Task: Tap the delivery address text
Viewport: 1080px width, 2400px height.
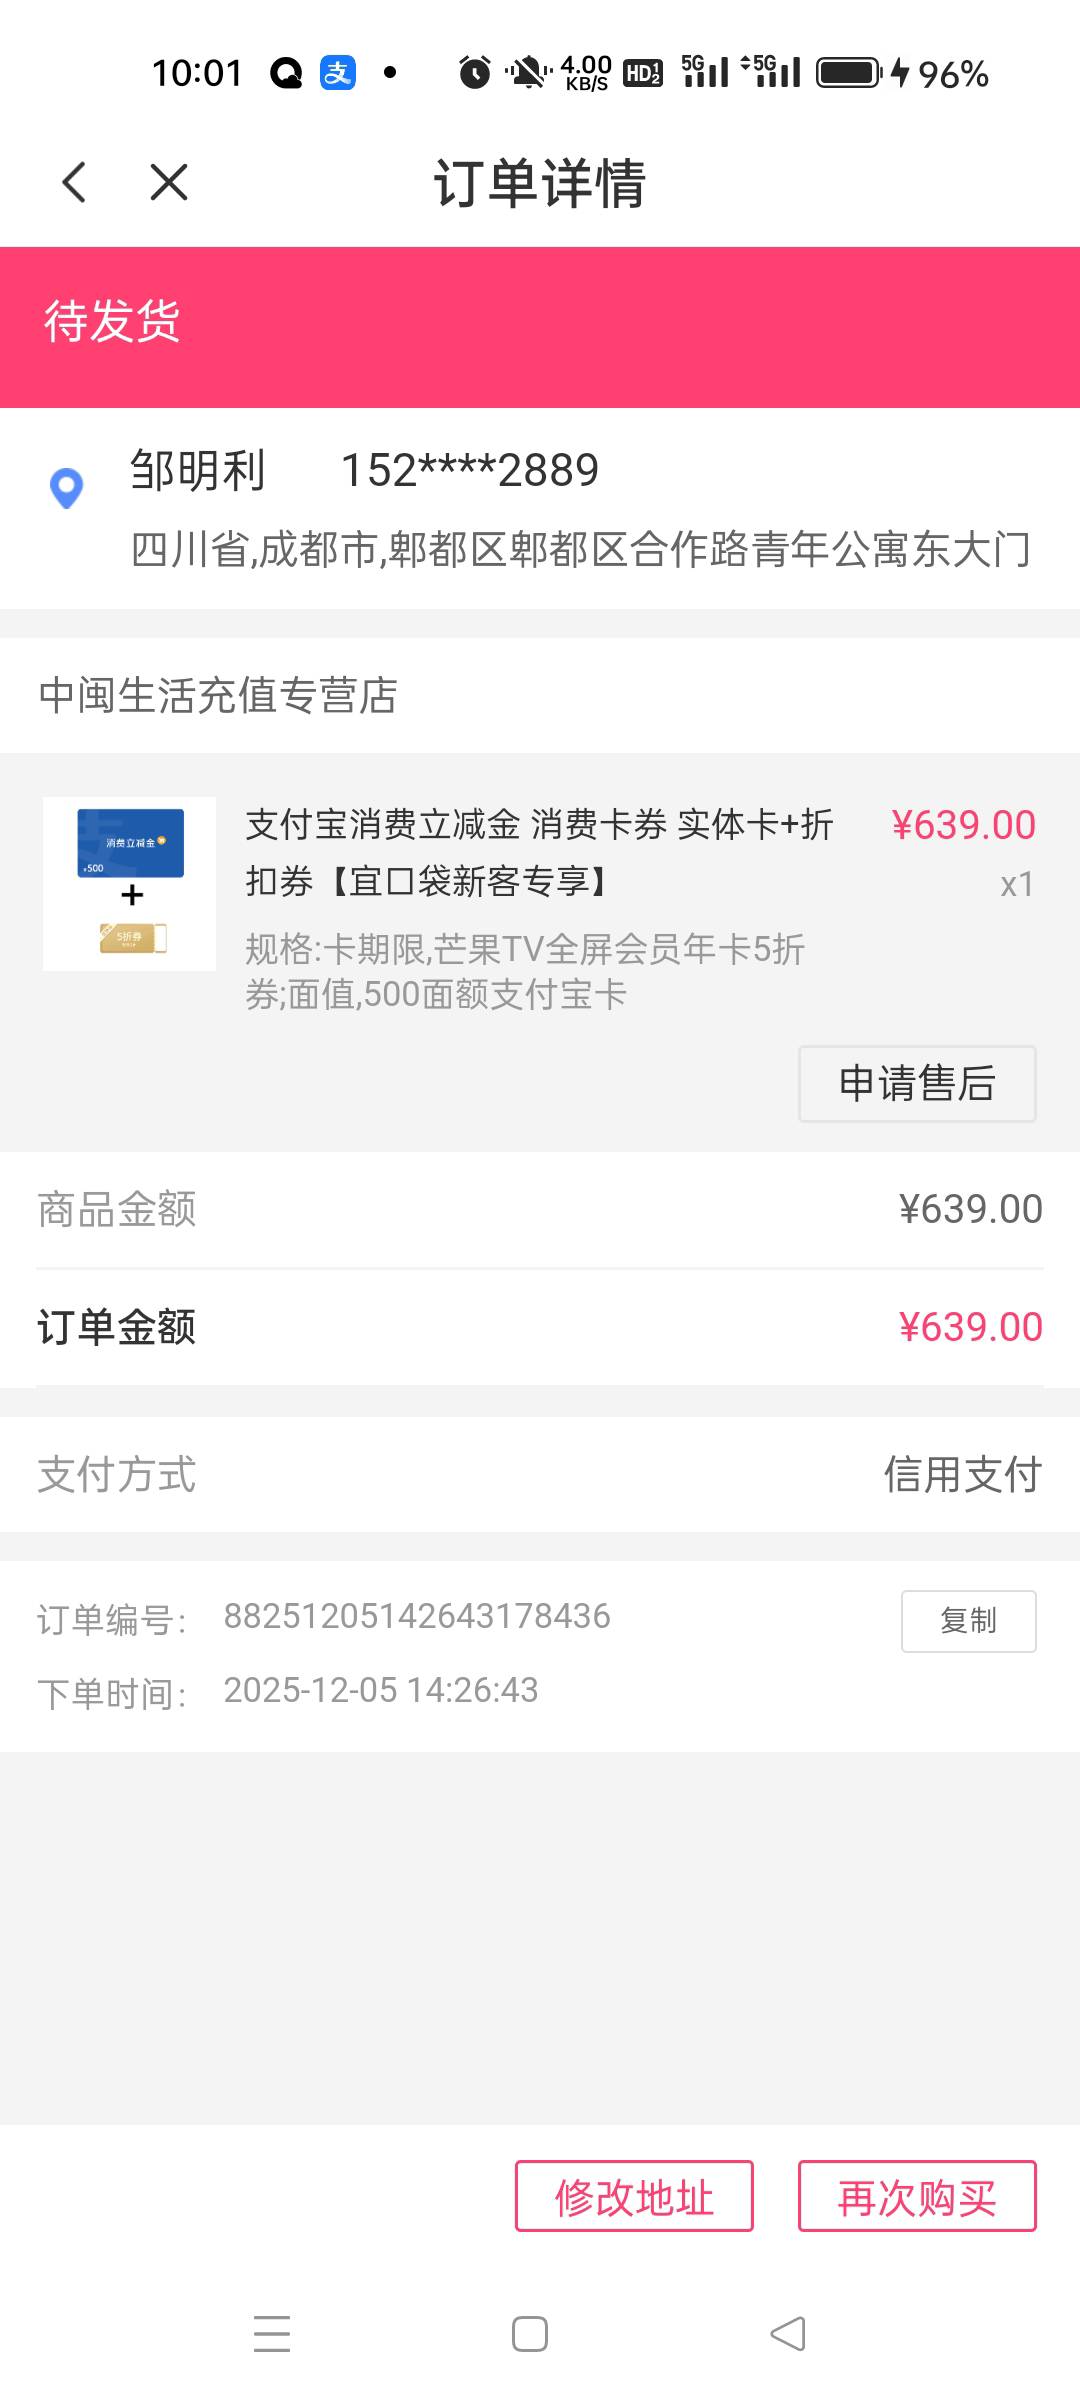Action: click(x=580, y=550)
